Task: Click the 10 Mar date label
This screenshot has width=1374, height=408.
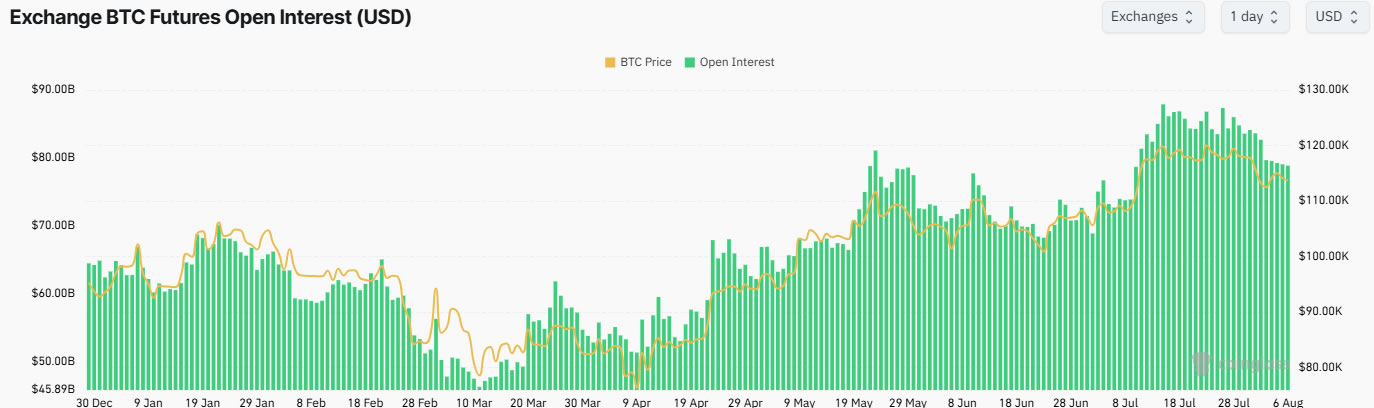Action: (474, 402)
